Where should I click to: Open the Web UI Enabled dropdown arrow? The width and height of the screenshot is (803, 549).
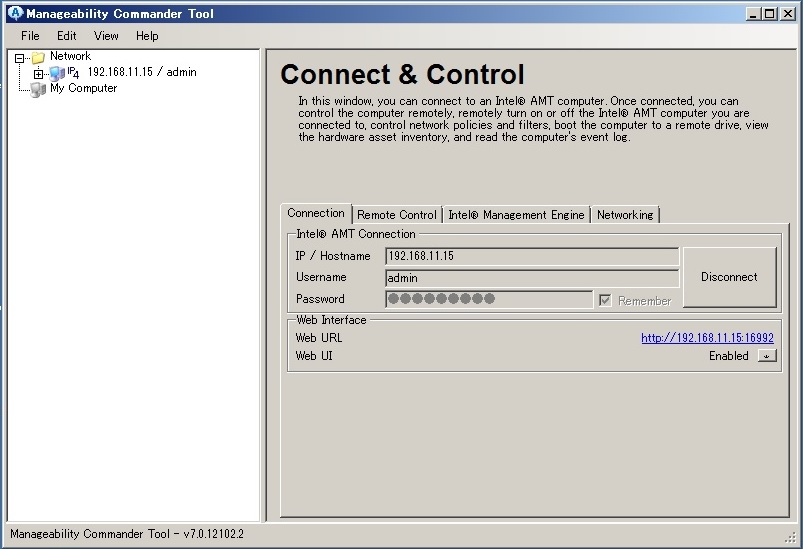(x=766, y=356)
